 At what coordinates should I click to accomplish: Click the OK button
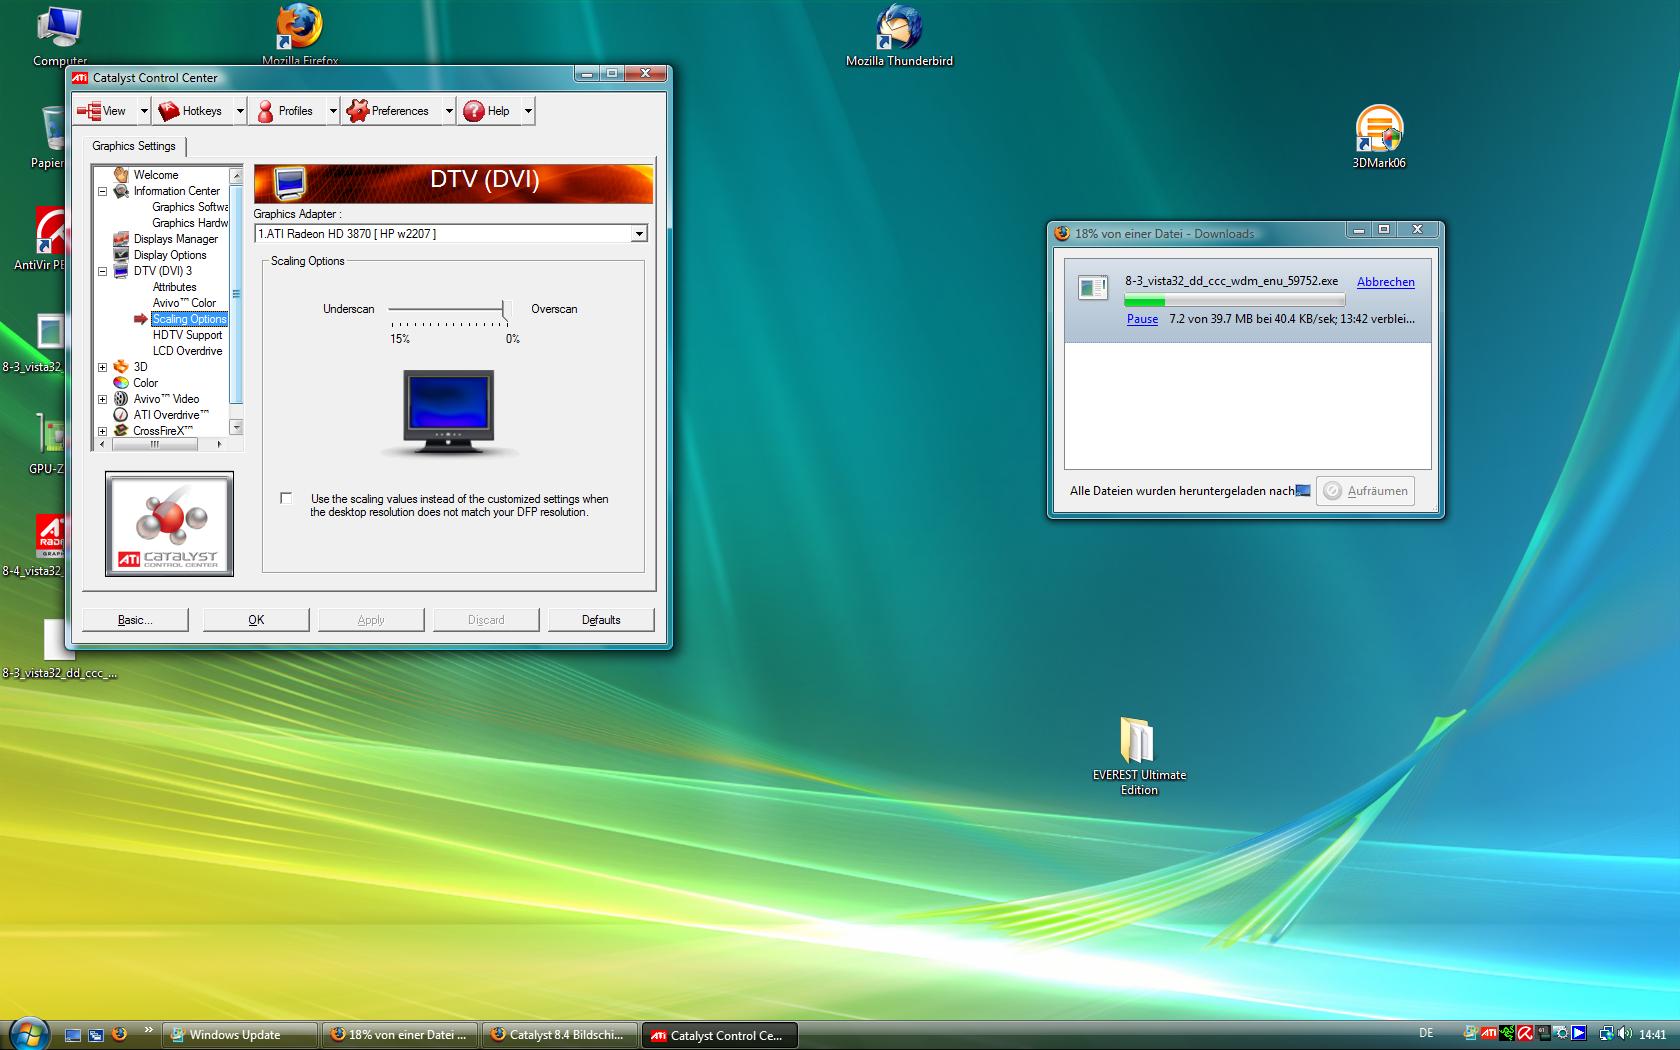[256, 620]
